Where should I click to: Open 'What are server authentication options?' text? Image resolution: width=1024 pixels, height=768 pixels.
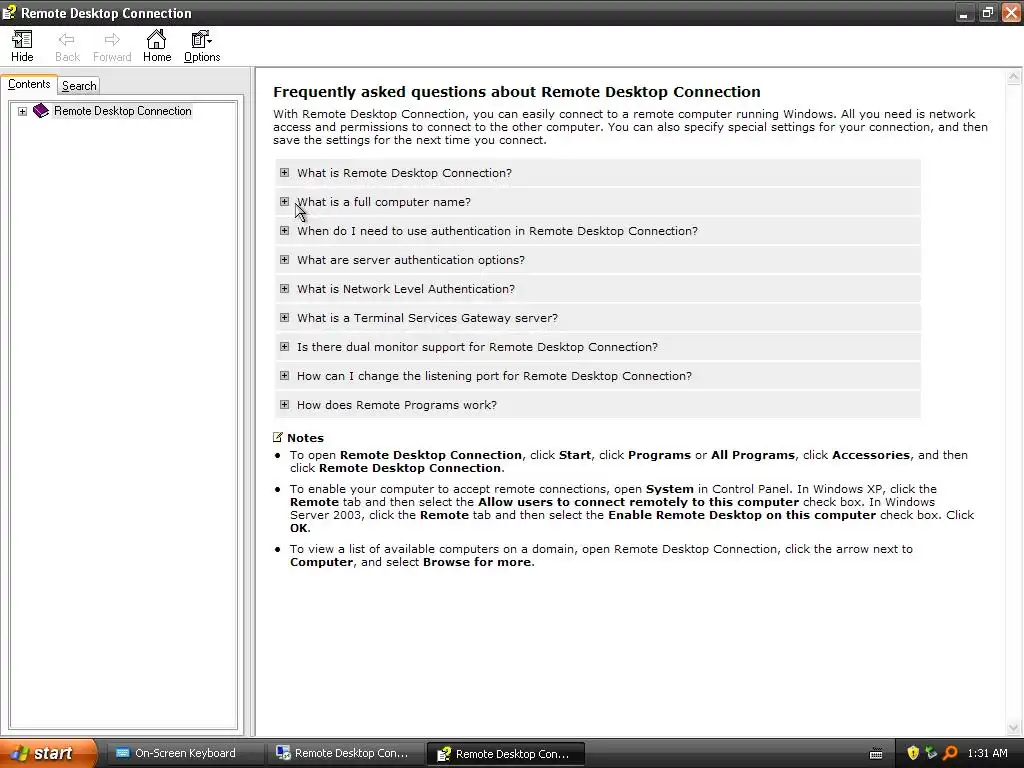pos(411,260)
